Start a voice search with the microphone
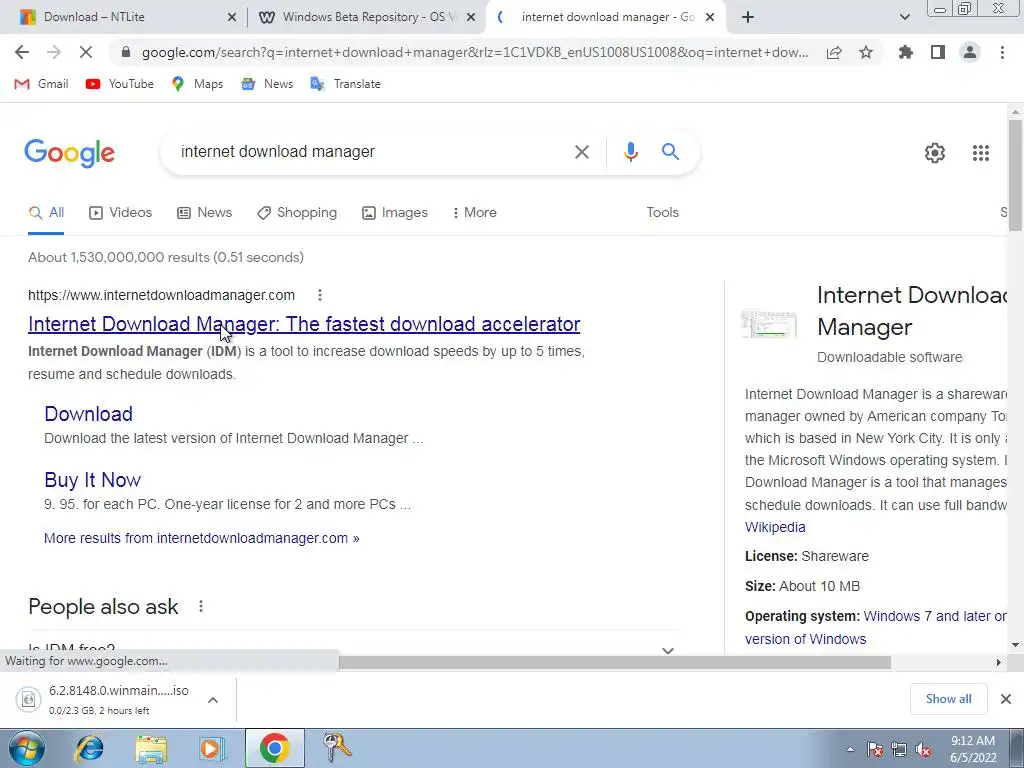The width and height of the screenshot is (1024, 768). (x=630, y=152)
